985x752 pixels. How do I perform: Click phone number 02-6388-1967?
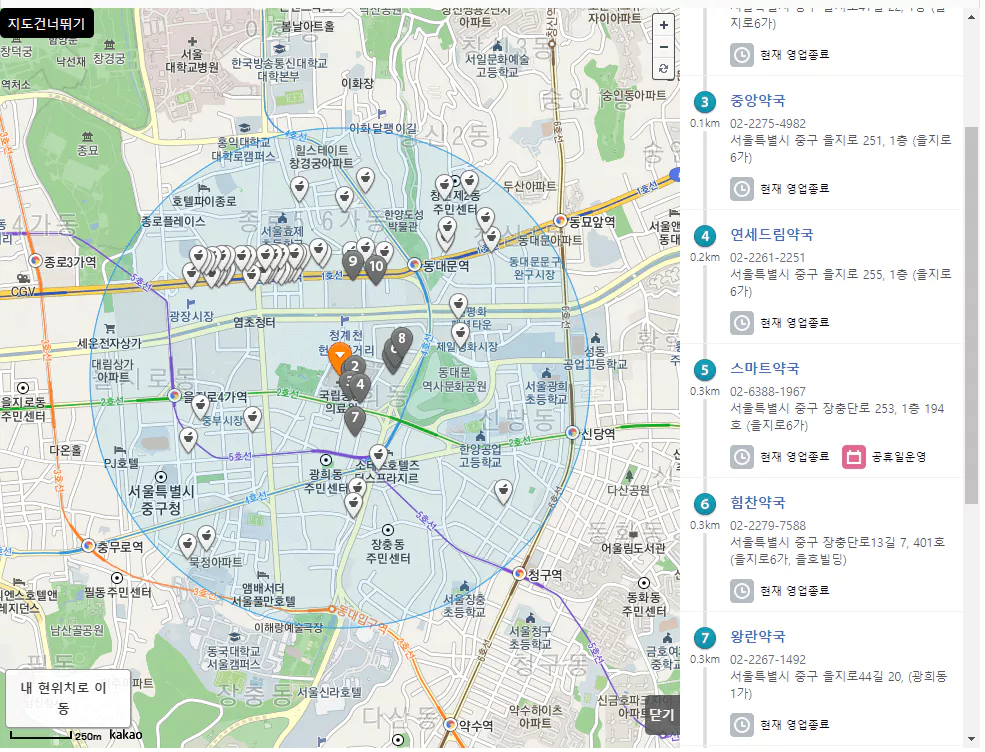coord(768,391)
